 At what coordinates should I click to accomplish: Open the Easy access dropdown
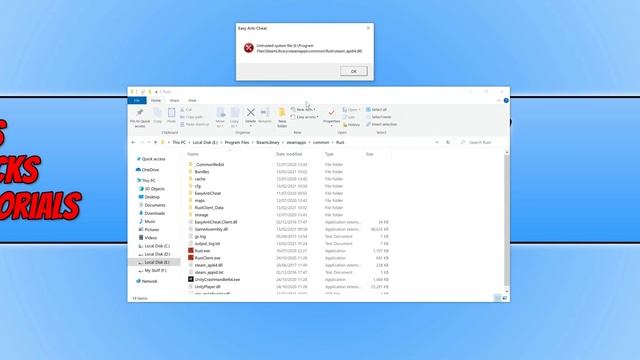304,117
